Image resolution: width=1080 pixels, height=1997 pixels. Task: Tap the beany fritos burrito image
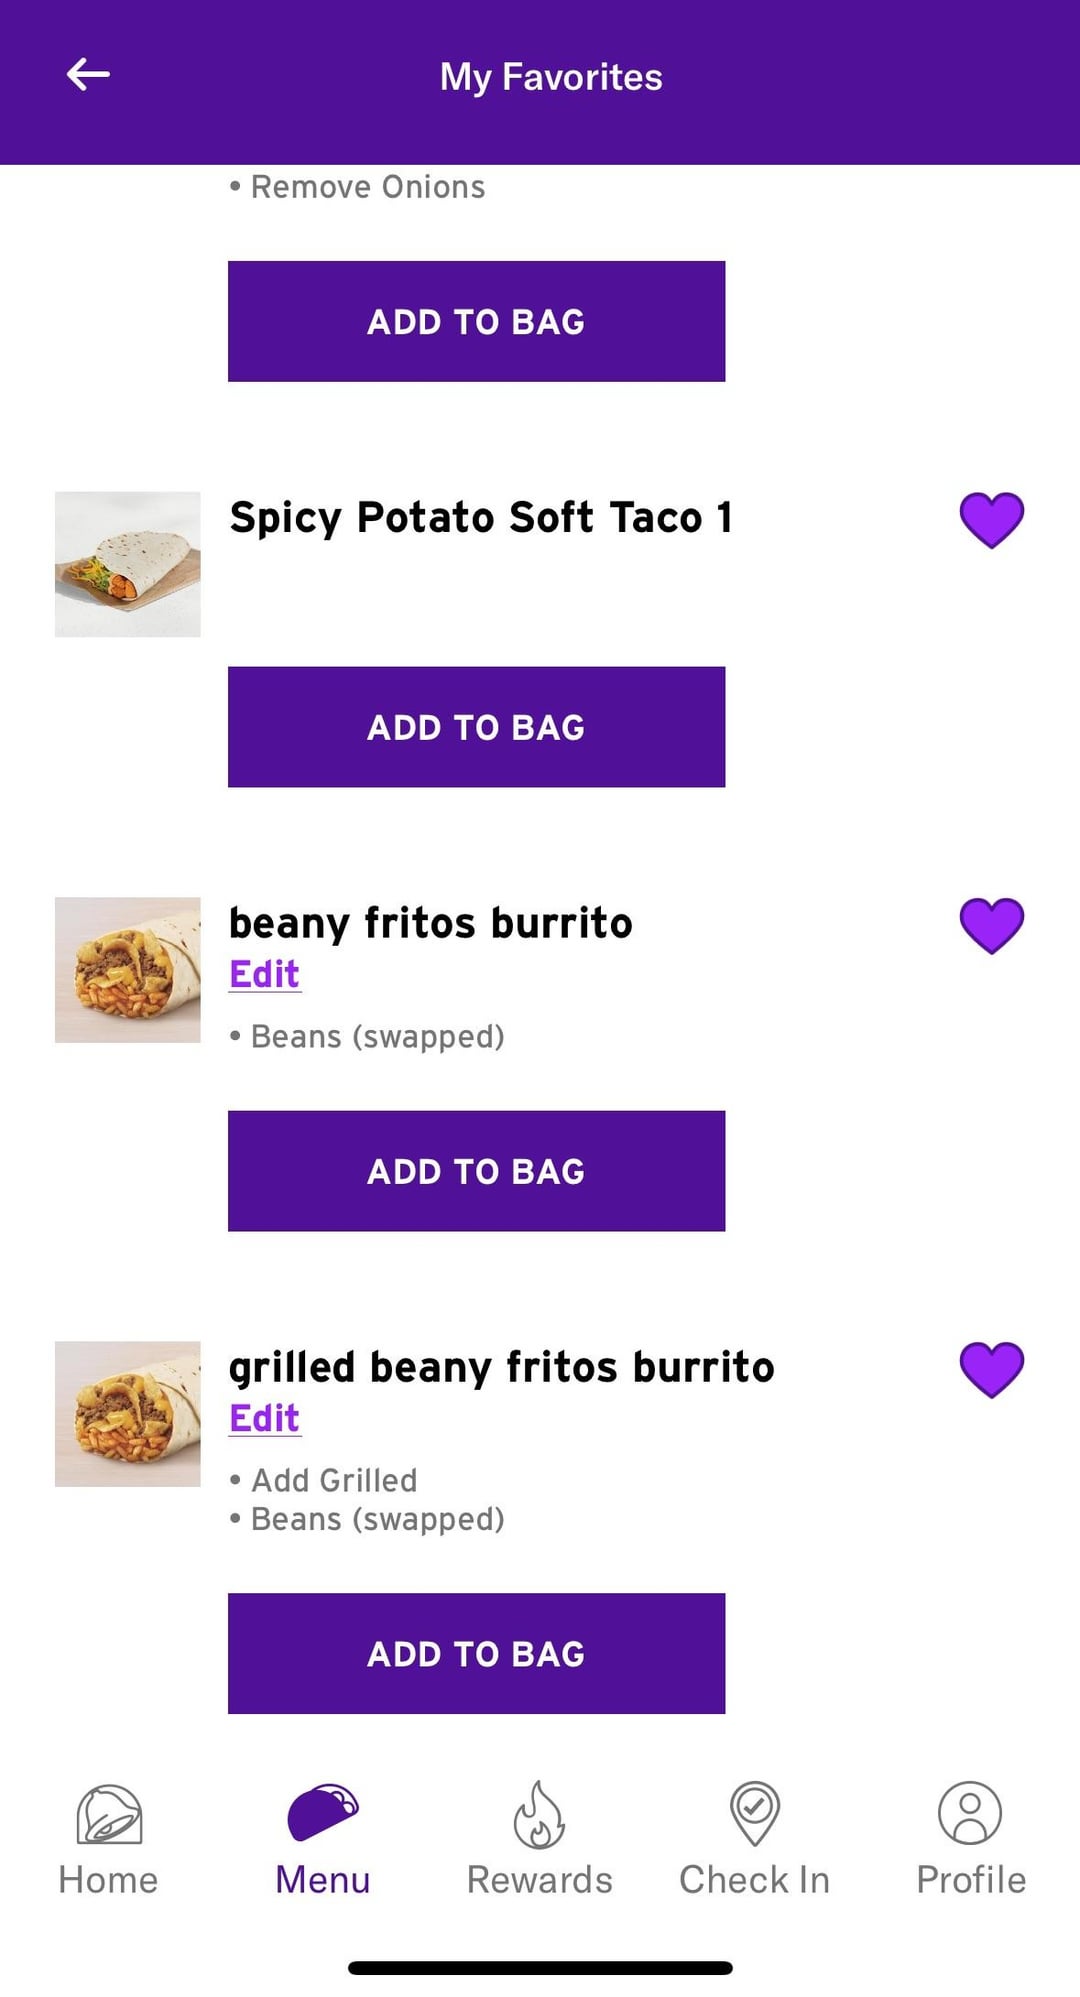pyautogui.click(x=128, y=970)
